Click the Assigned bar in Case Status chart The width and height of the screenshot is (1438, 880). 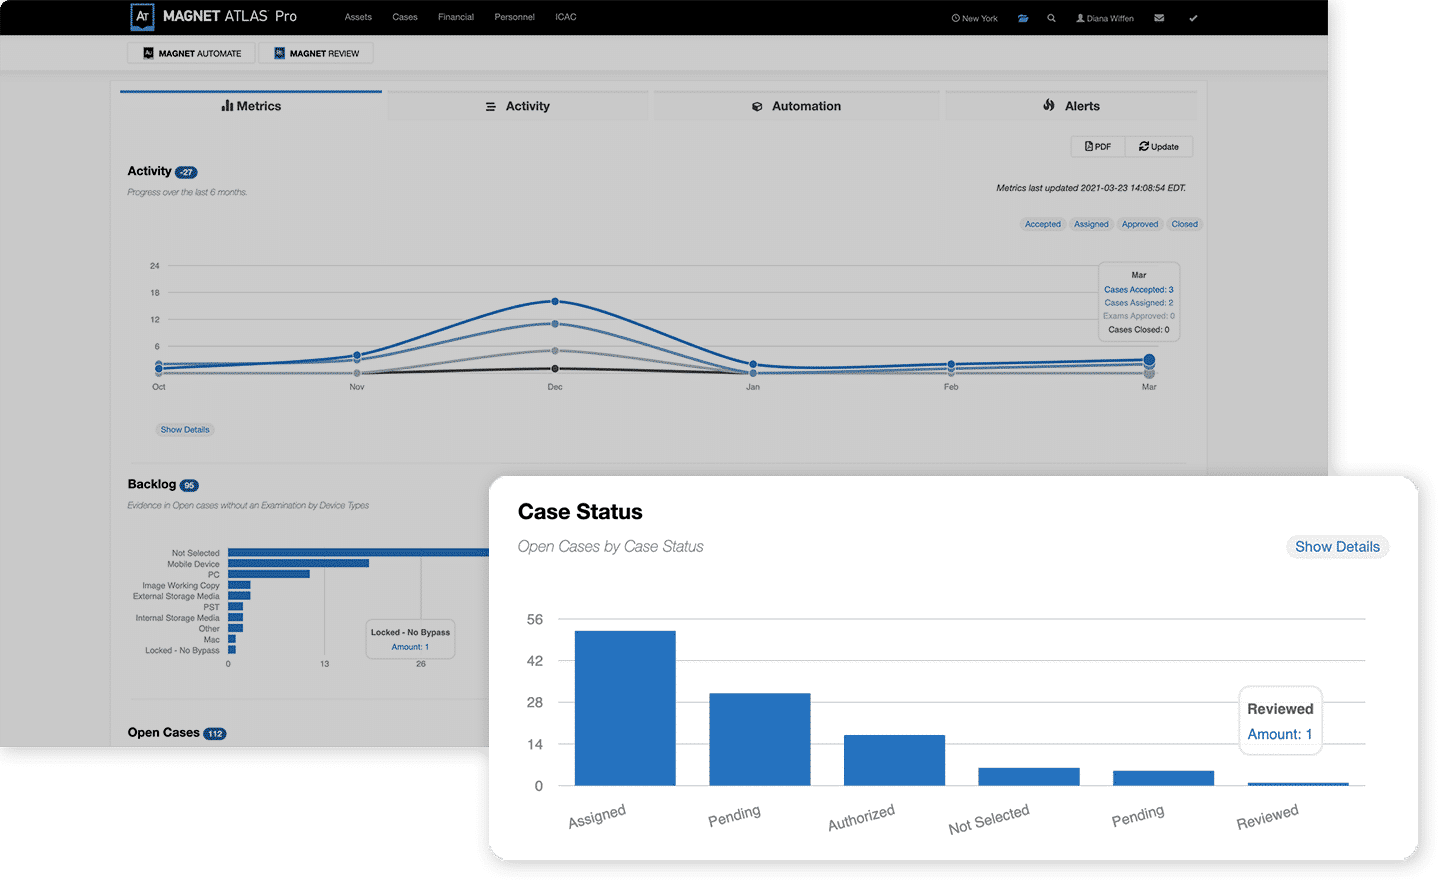click(x=625, y=708)
